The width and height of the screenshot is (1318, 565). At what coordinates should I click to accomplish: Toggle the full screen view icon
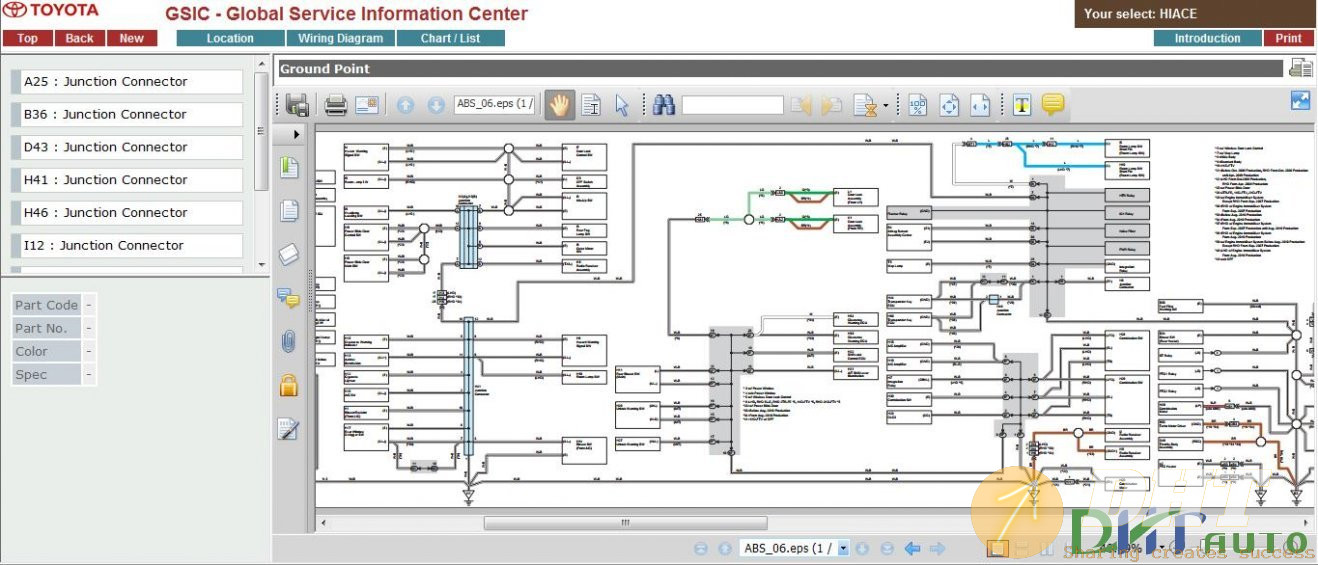pyautogui.click(x=1300, y=100)
